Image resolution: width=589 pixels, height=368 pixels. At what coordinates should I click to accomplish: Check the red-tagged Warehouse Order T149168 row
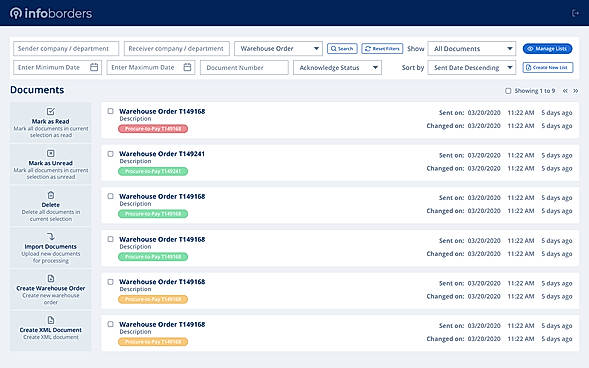pyautogui.click(x=110, y=111)
